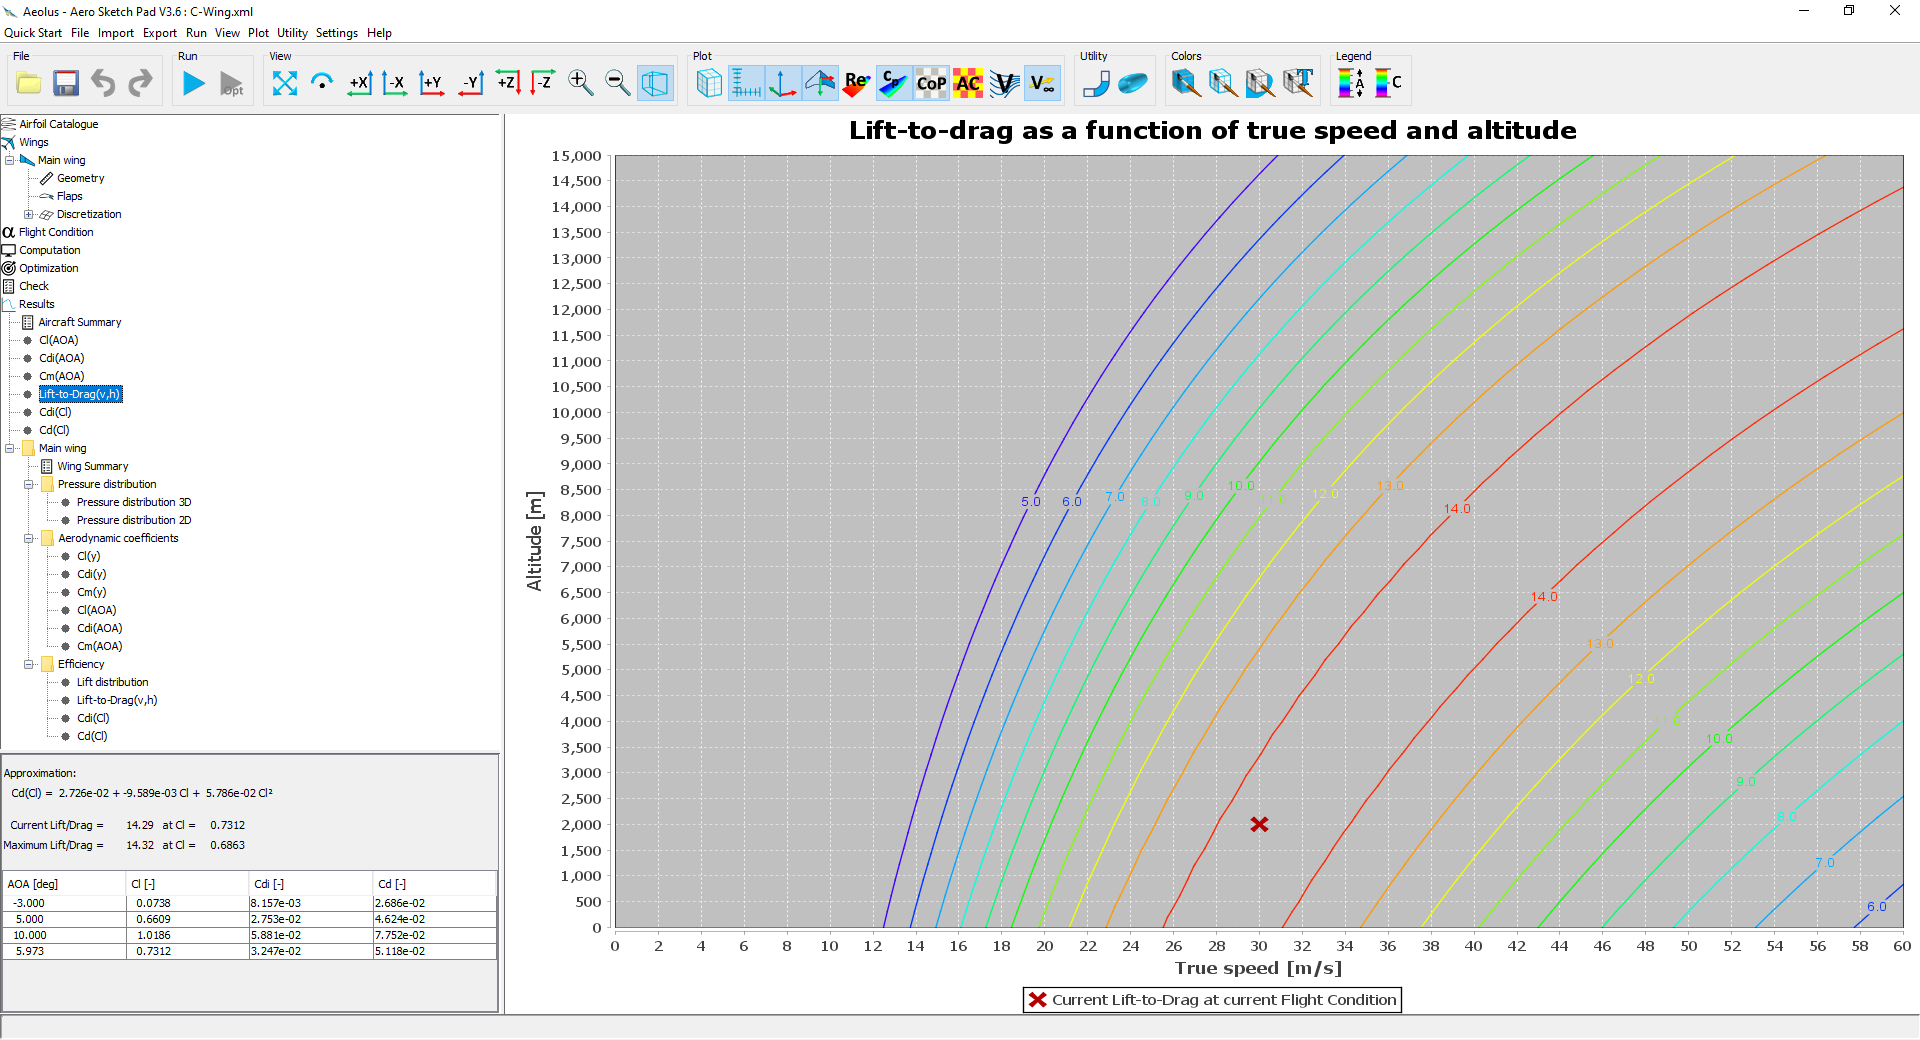Viewport: 1920px width, 1040px height.
Task: Toggle the axis scale plot display
Action: click(746, 84)
